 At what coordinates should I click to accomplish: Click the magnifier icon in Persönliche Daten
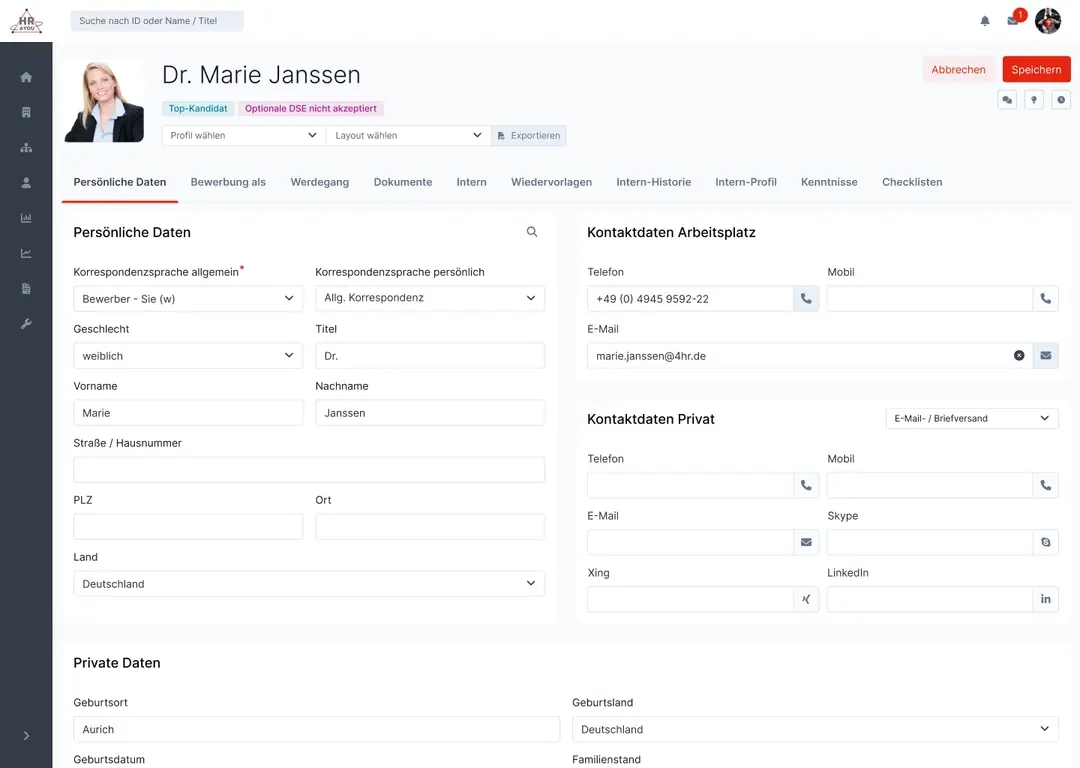click(532, 232)
